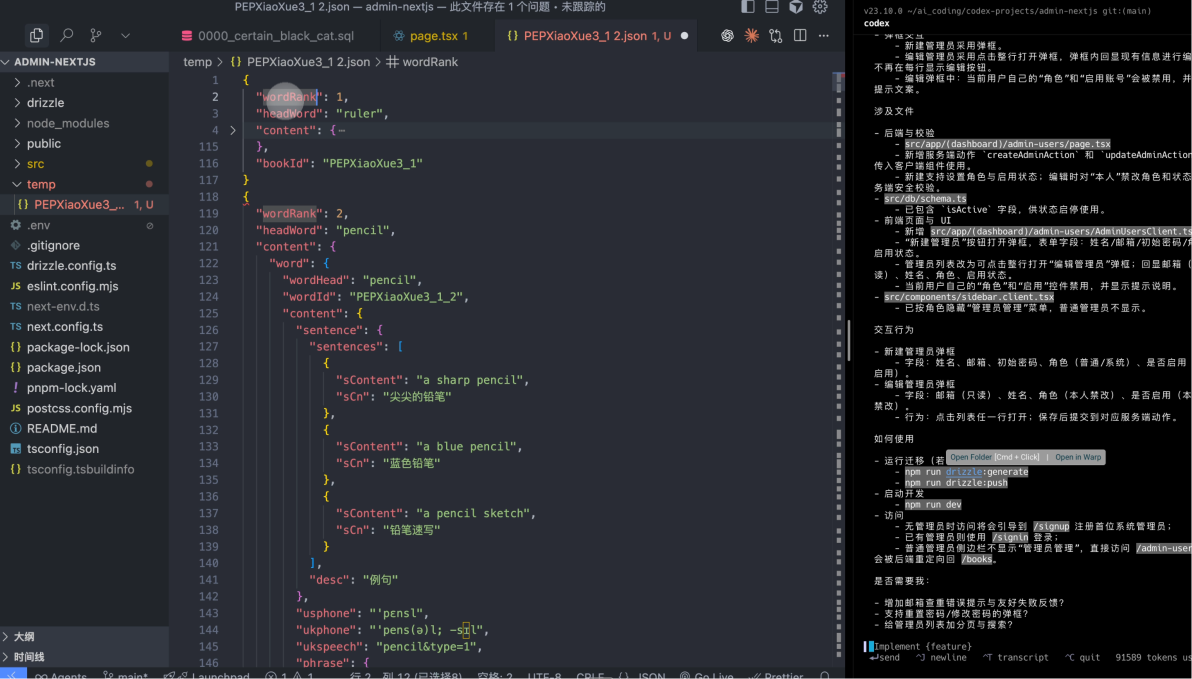Screen dimensions: 1192x679
Task: Click the ChatGPT/Codex icon in editor toolbar
Action: (x=728, y=35)
